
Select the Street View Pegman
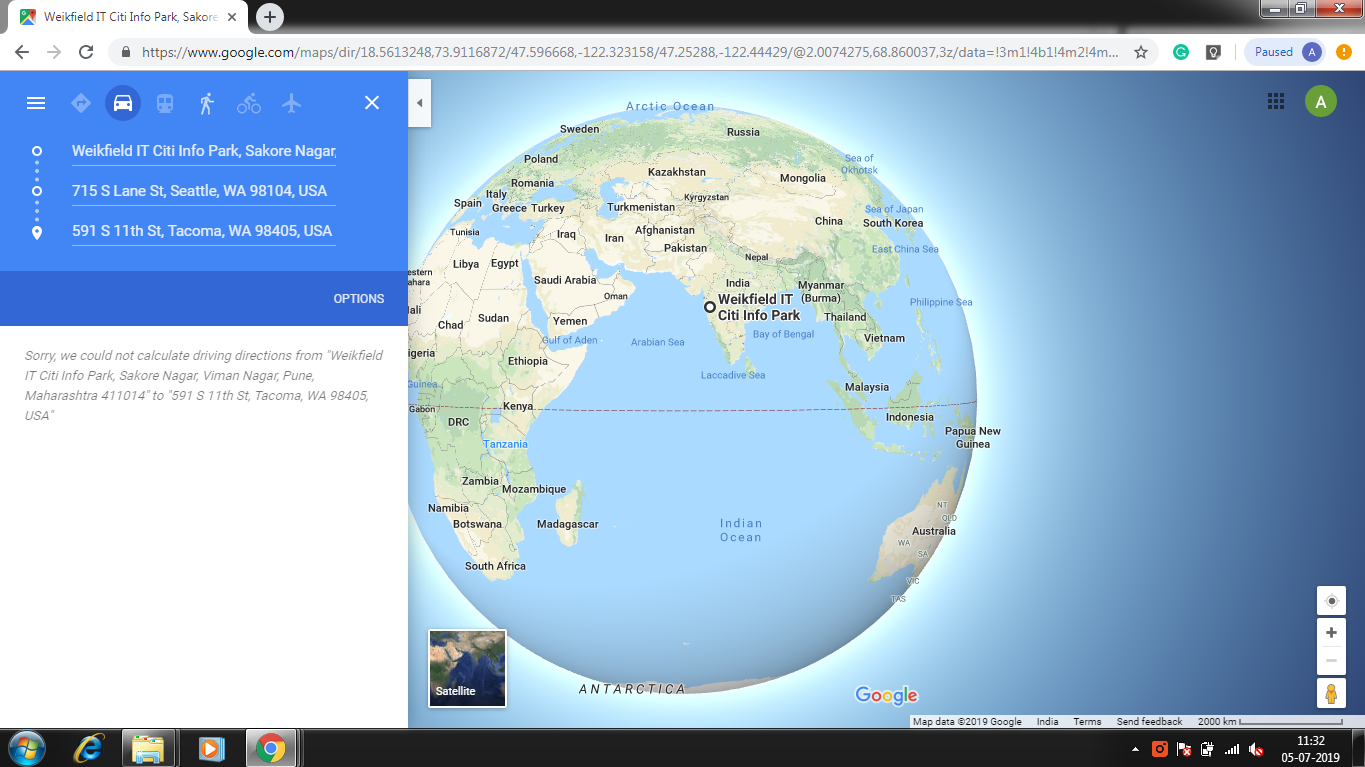[1331, 693]
